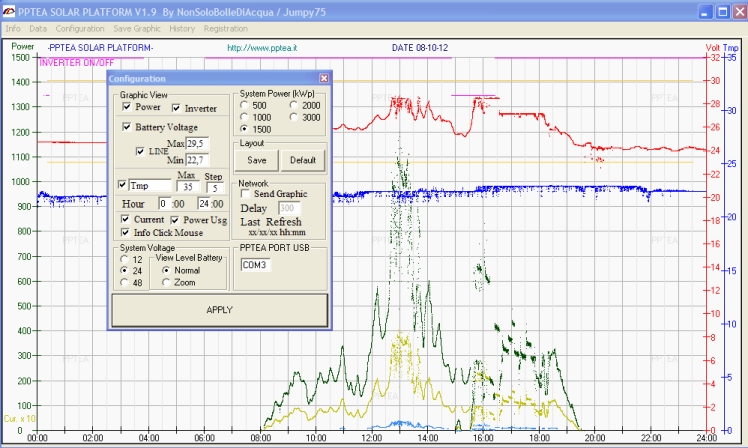Toggle the Tmp checkbox

click(x=122, y=184)
